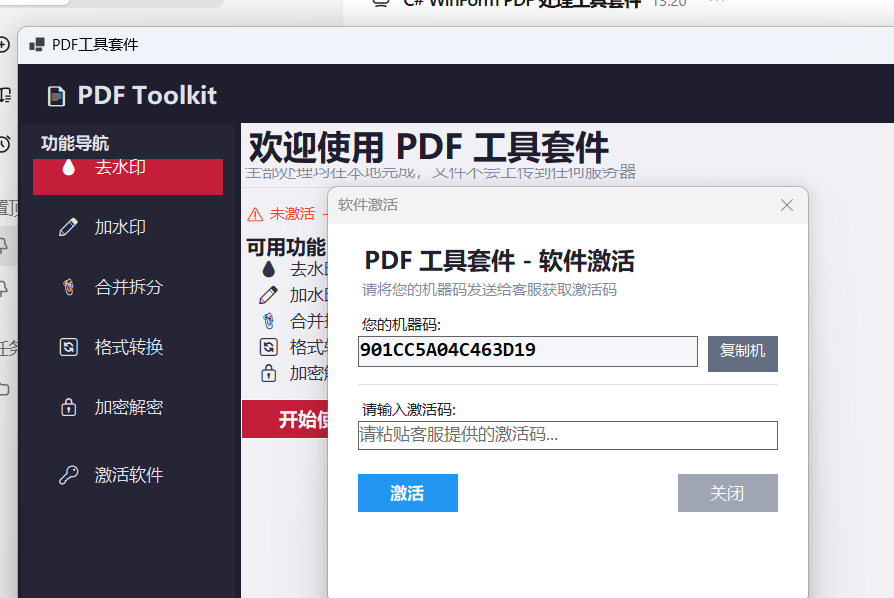Click the water drop icon beside 去水印

(x=68, y=167)
